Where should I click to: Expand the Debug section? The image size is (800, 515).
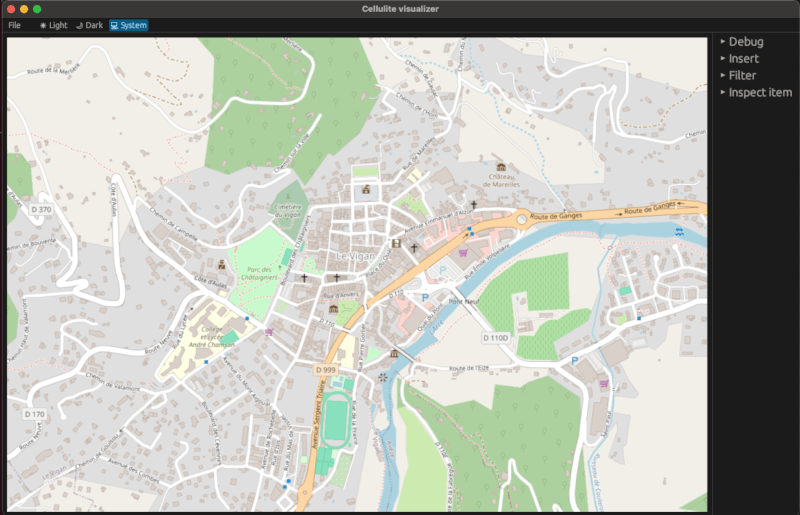(745, 42)
